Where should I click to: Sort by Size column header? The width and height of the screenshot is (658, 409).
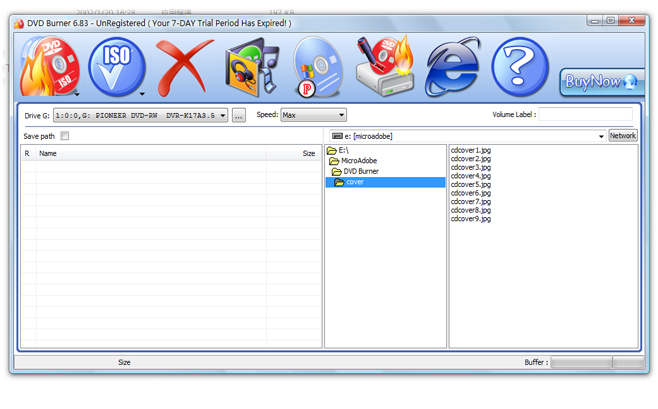click(294, 154)
